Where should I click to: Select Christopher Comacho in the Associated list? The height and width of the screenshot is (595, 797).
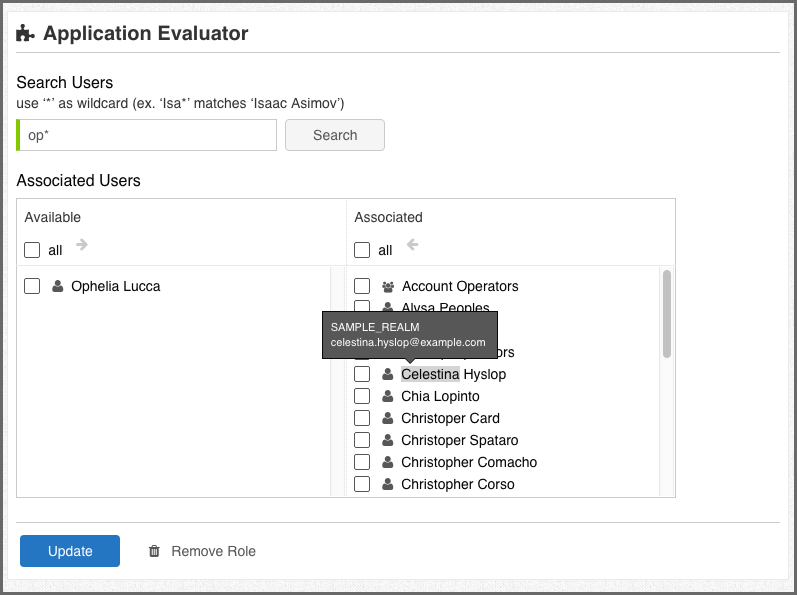(469, 462)
